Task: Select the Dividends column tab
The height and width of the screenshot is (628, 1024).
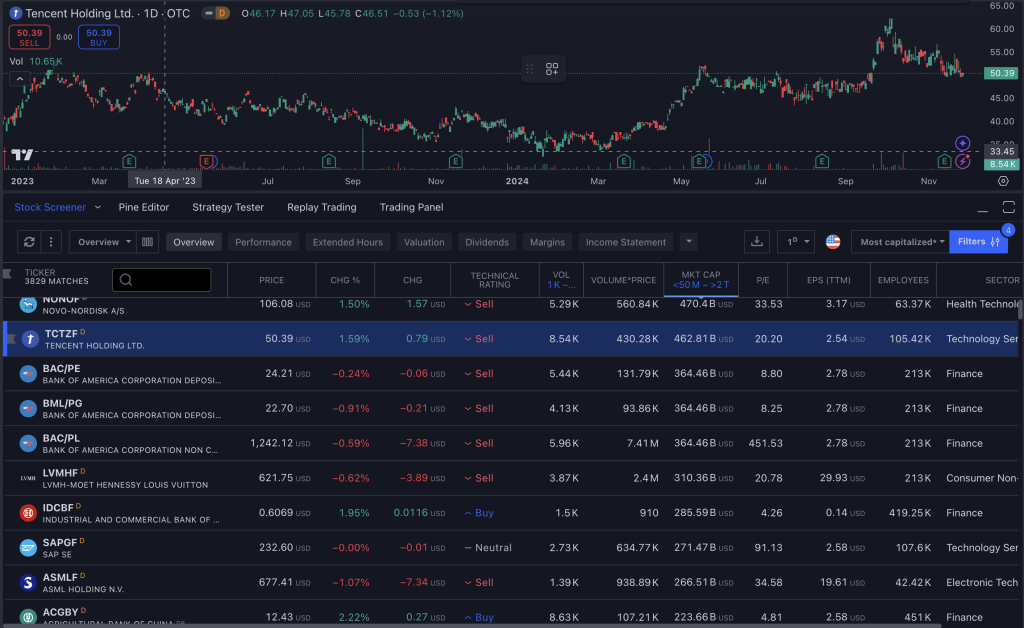Action: point(487,242)
